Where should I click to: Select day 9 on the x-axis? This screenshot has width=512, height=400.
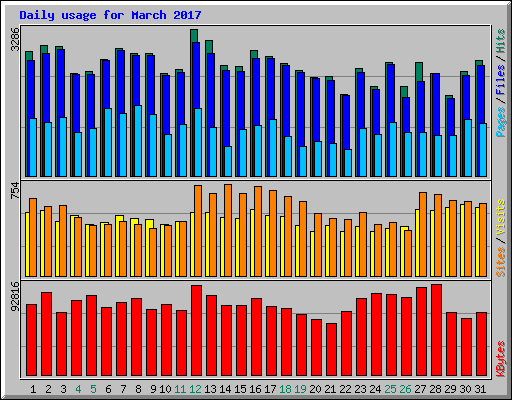[x=153, y=389]
